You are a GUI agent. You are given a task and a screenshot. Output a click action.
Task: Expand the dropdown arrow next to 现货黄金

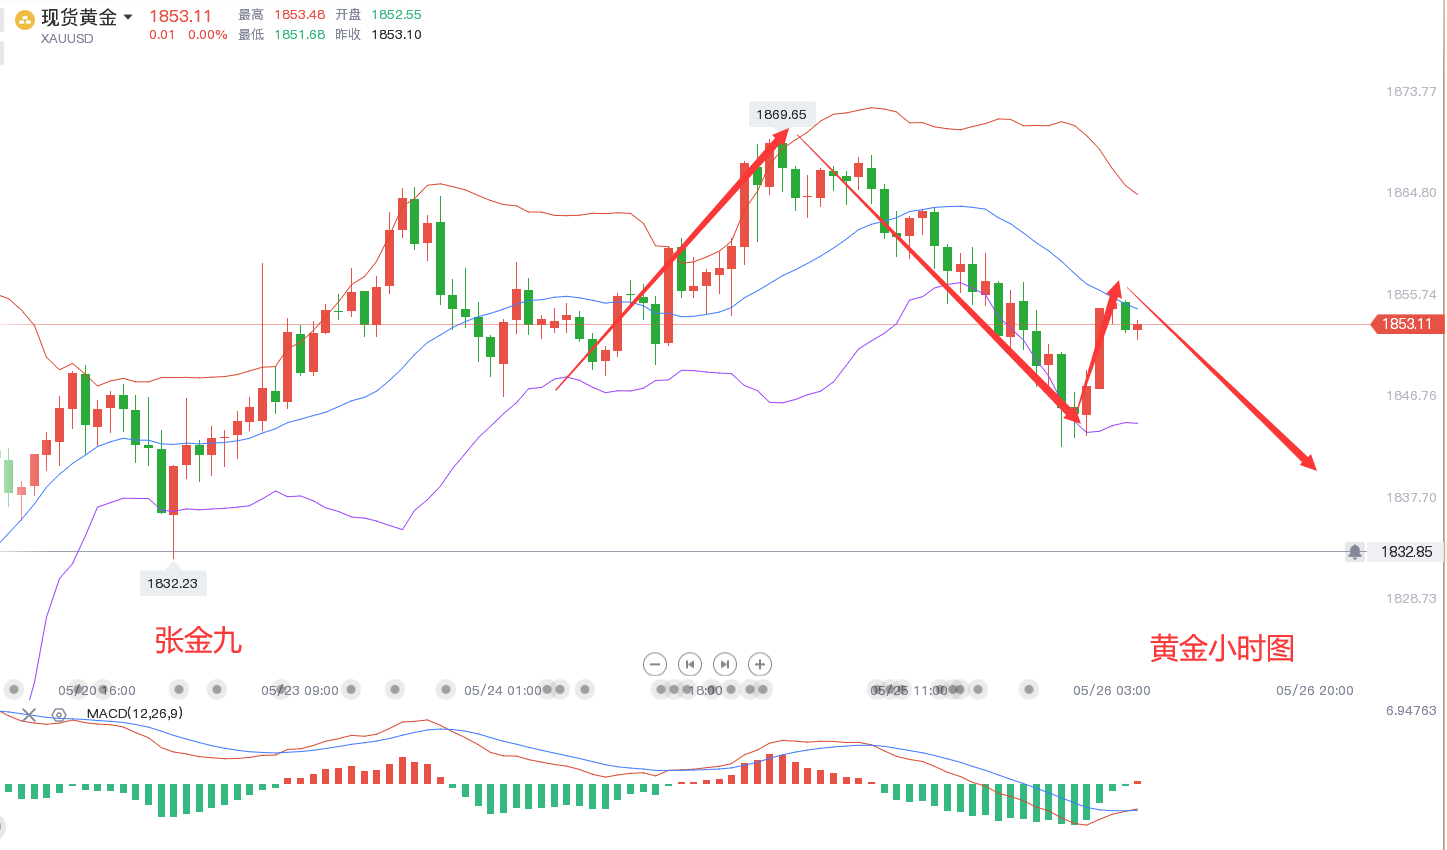128,17
